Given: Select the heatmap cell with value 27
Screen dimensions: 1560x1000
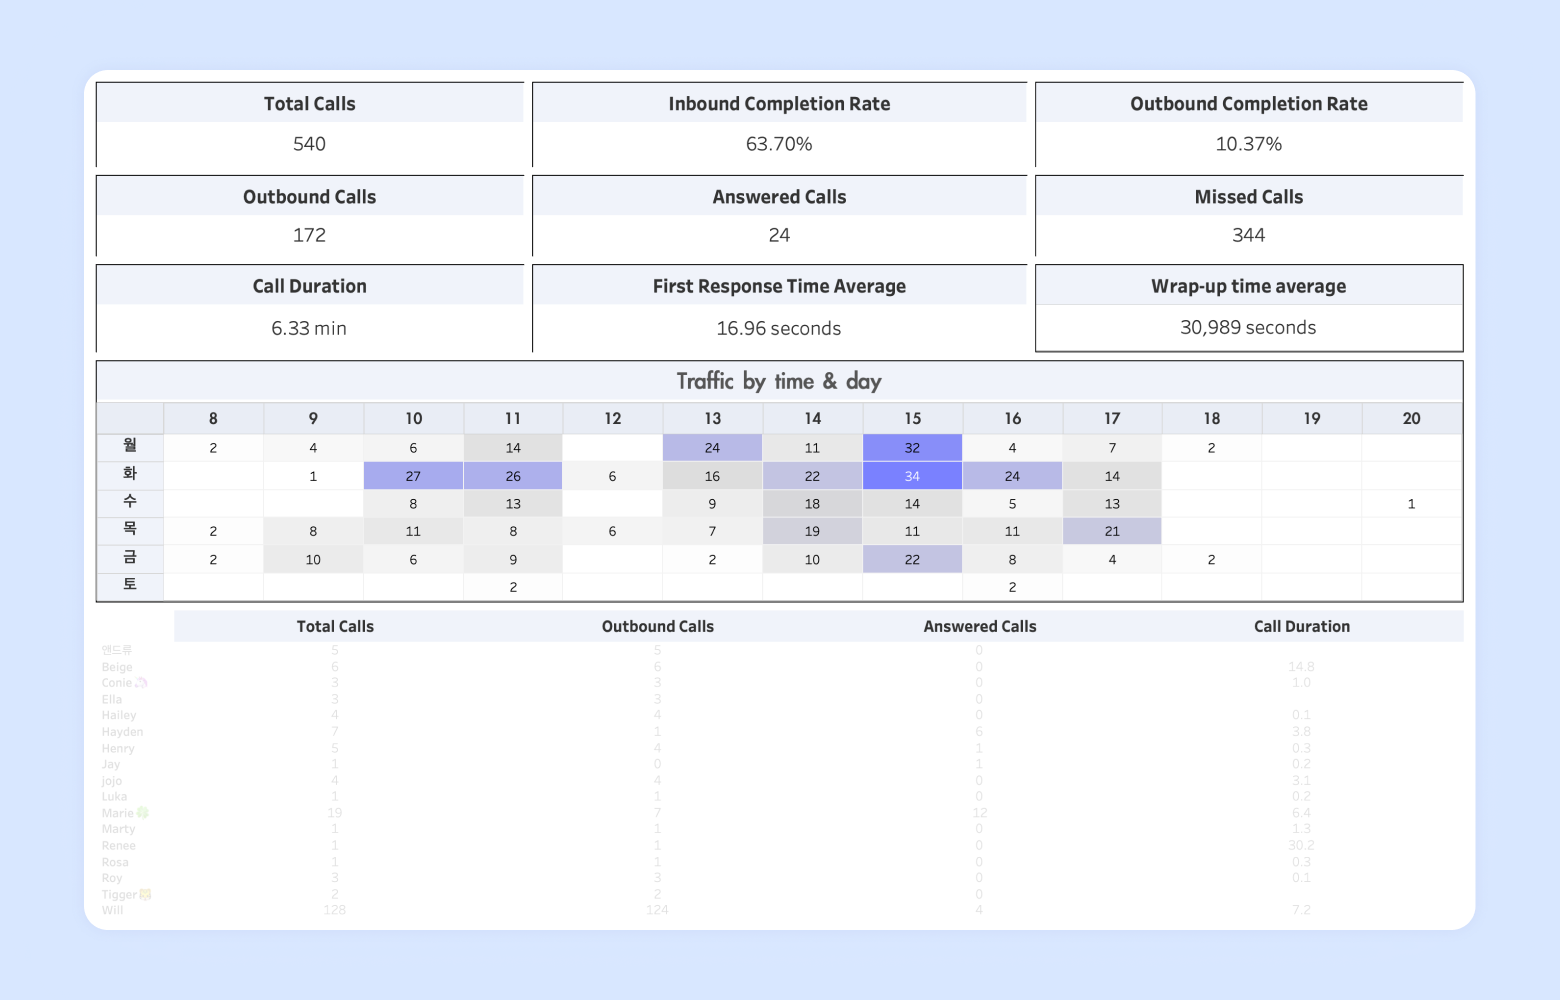Looking at the screenshot, I should click(x=413, y=476).
